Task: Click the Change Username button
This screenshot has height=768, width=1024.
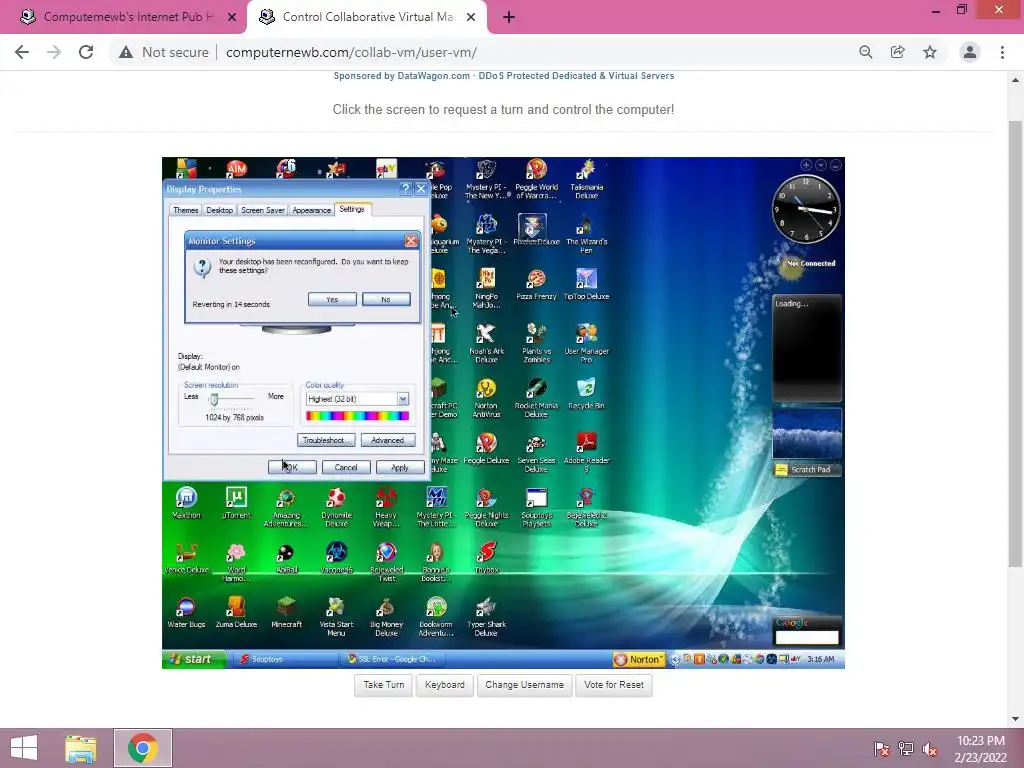Action: (524, 685)
